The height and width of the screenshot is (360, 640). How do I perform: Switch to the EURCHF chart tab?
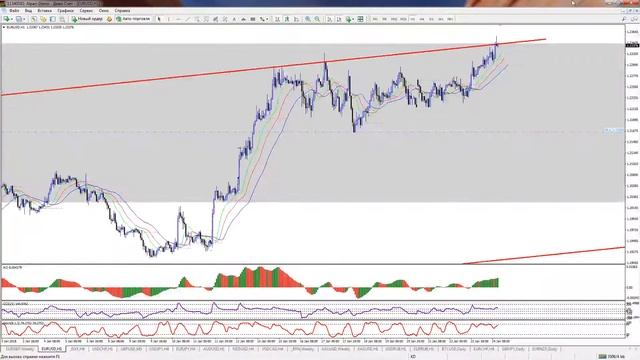coord(484,349)
